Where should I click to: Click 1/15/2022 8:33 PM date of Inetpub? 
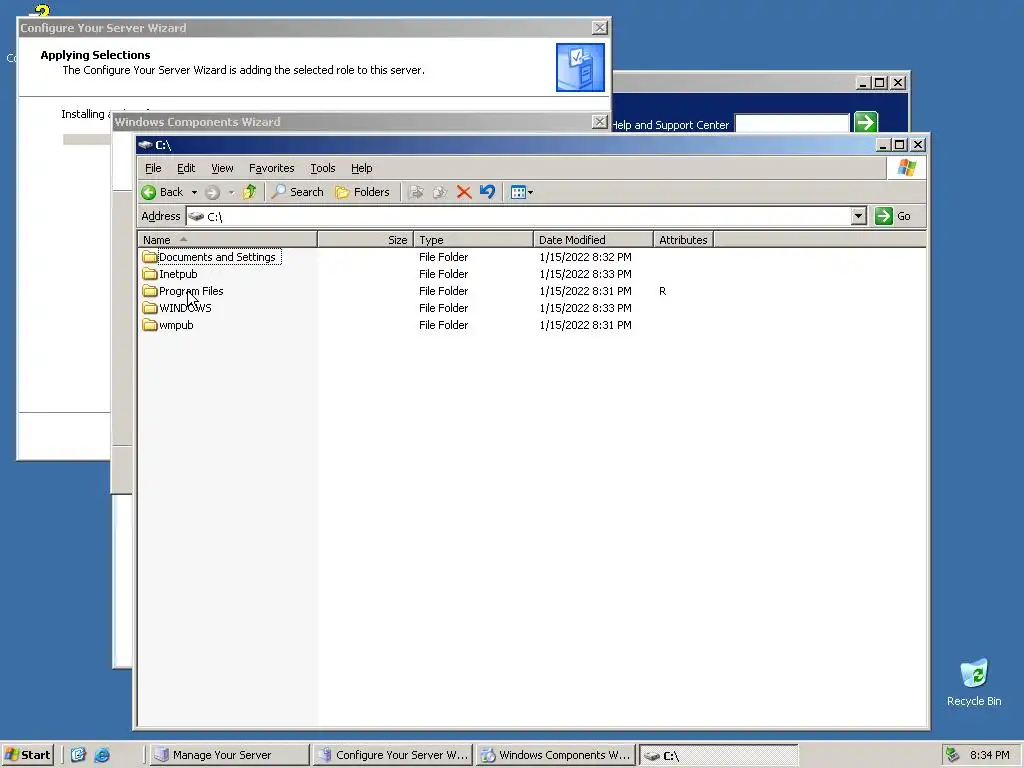click(x=585, y=274)
